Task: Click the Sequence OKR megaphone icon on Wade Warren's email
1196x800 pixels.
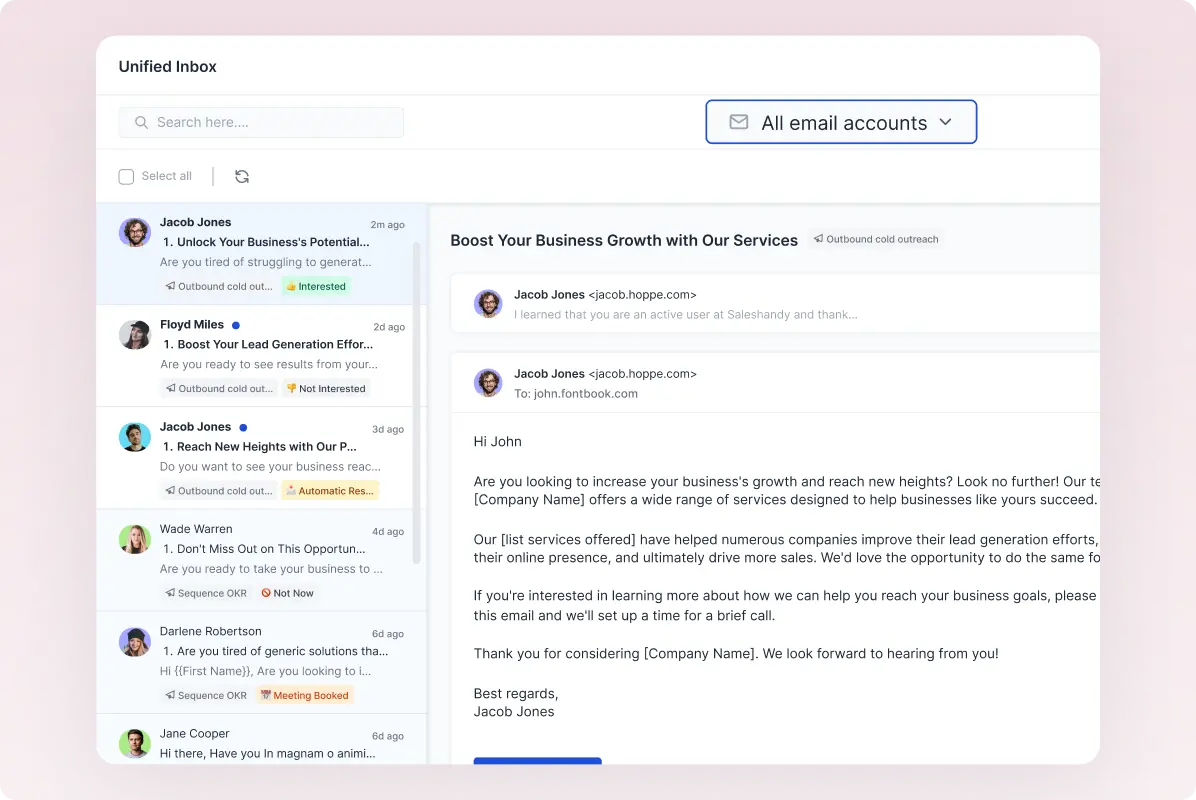Action: [172, 593]
